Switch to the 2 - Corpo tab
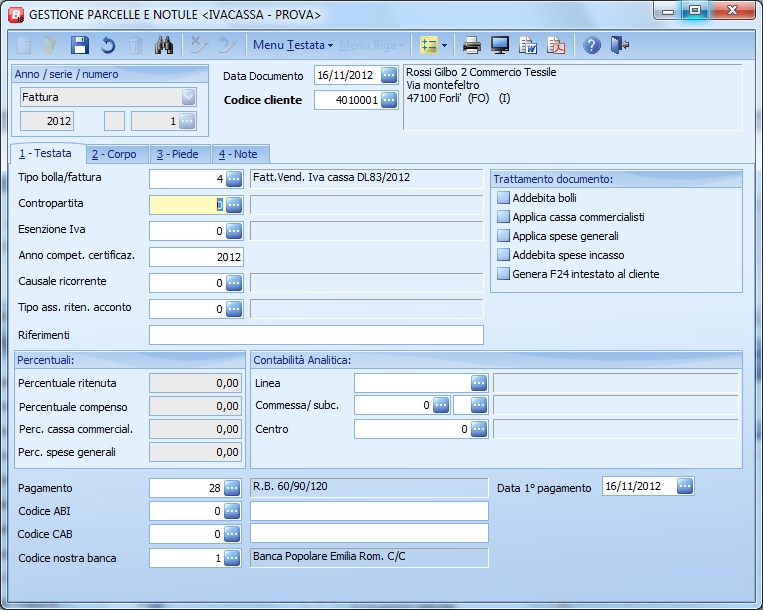 pos(114,154)
